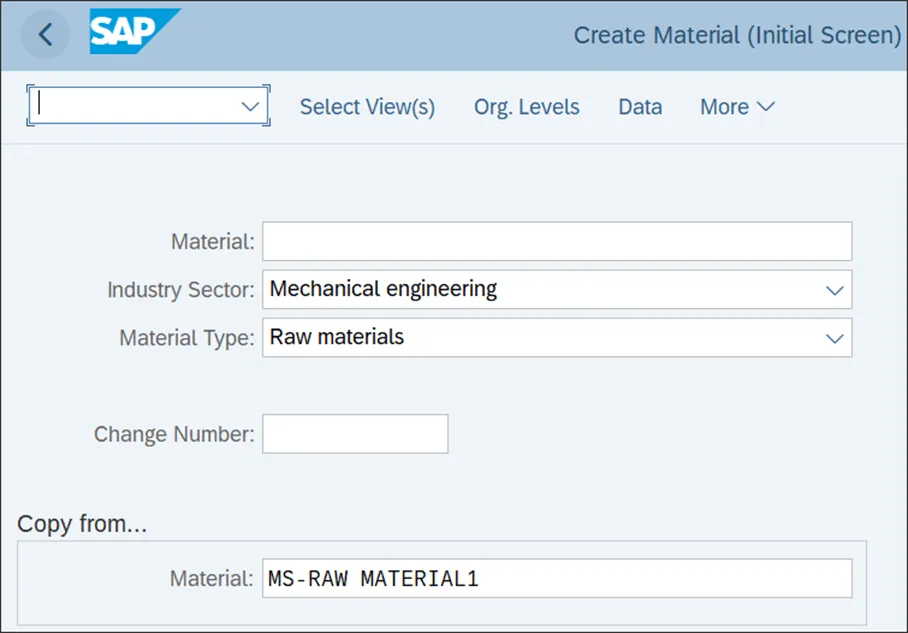This screenshot has height=633, width=908.
Task: Click the back arrow icon
Action: (x=45, y=35)
